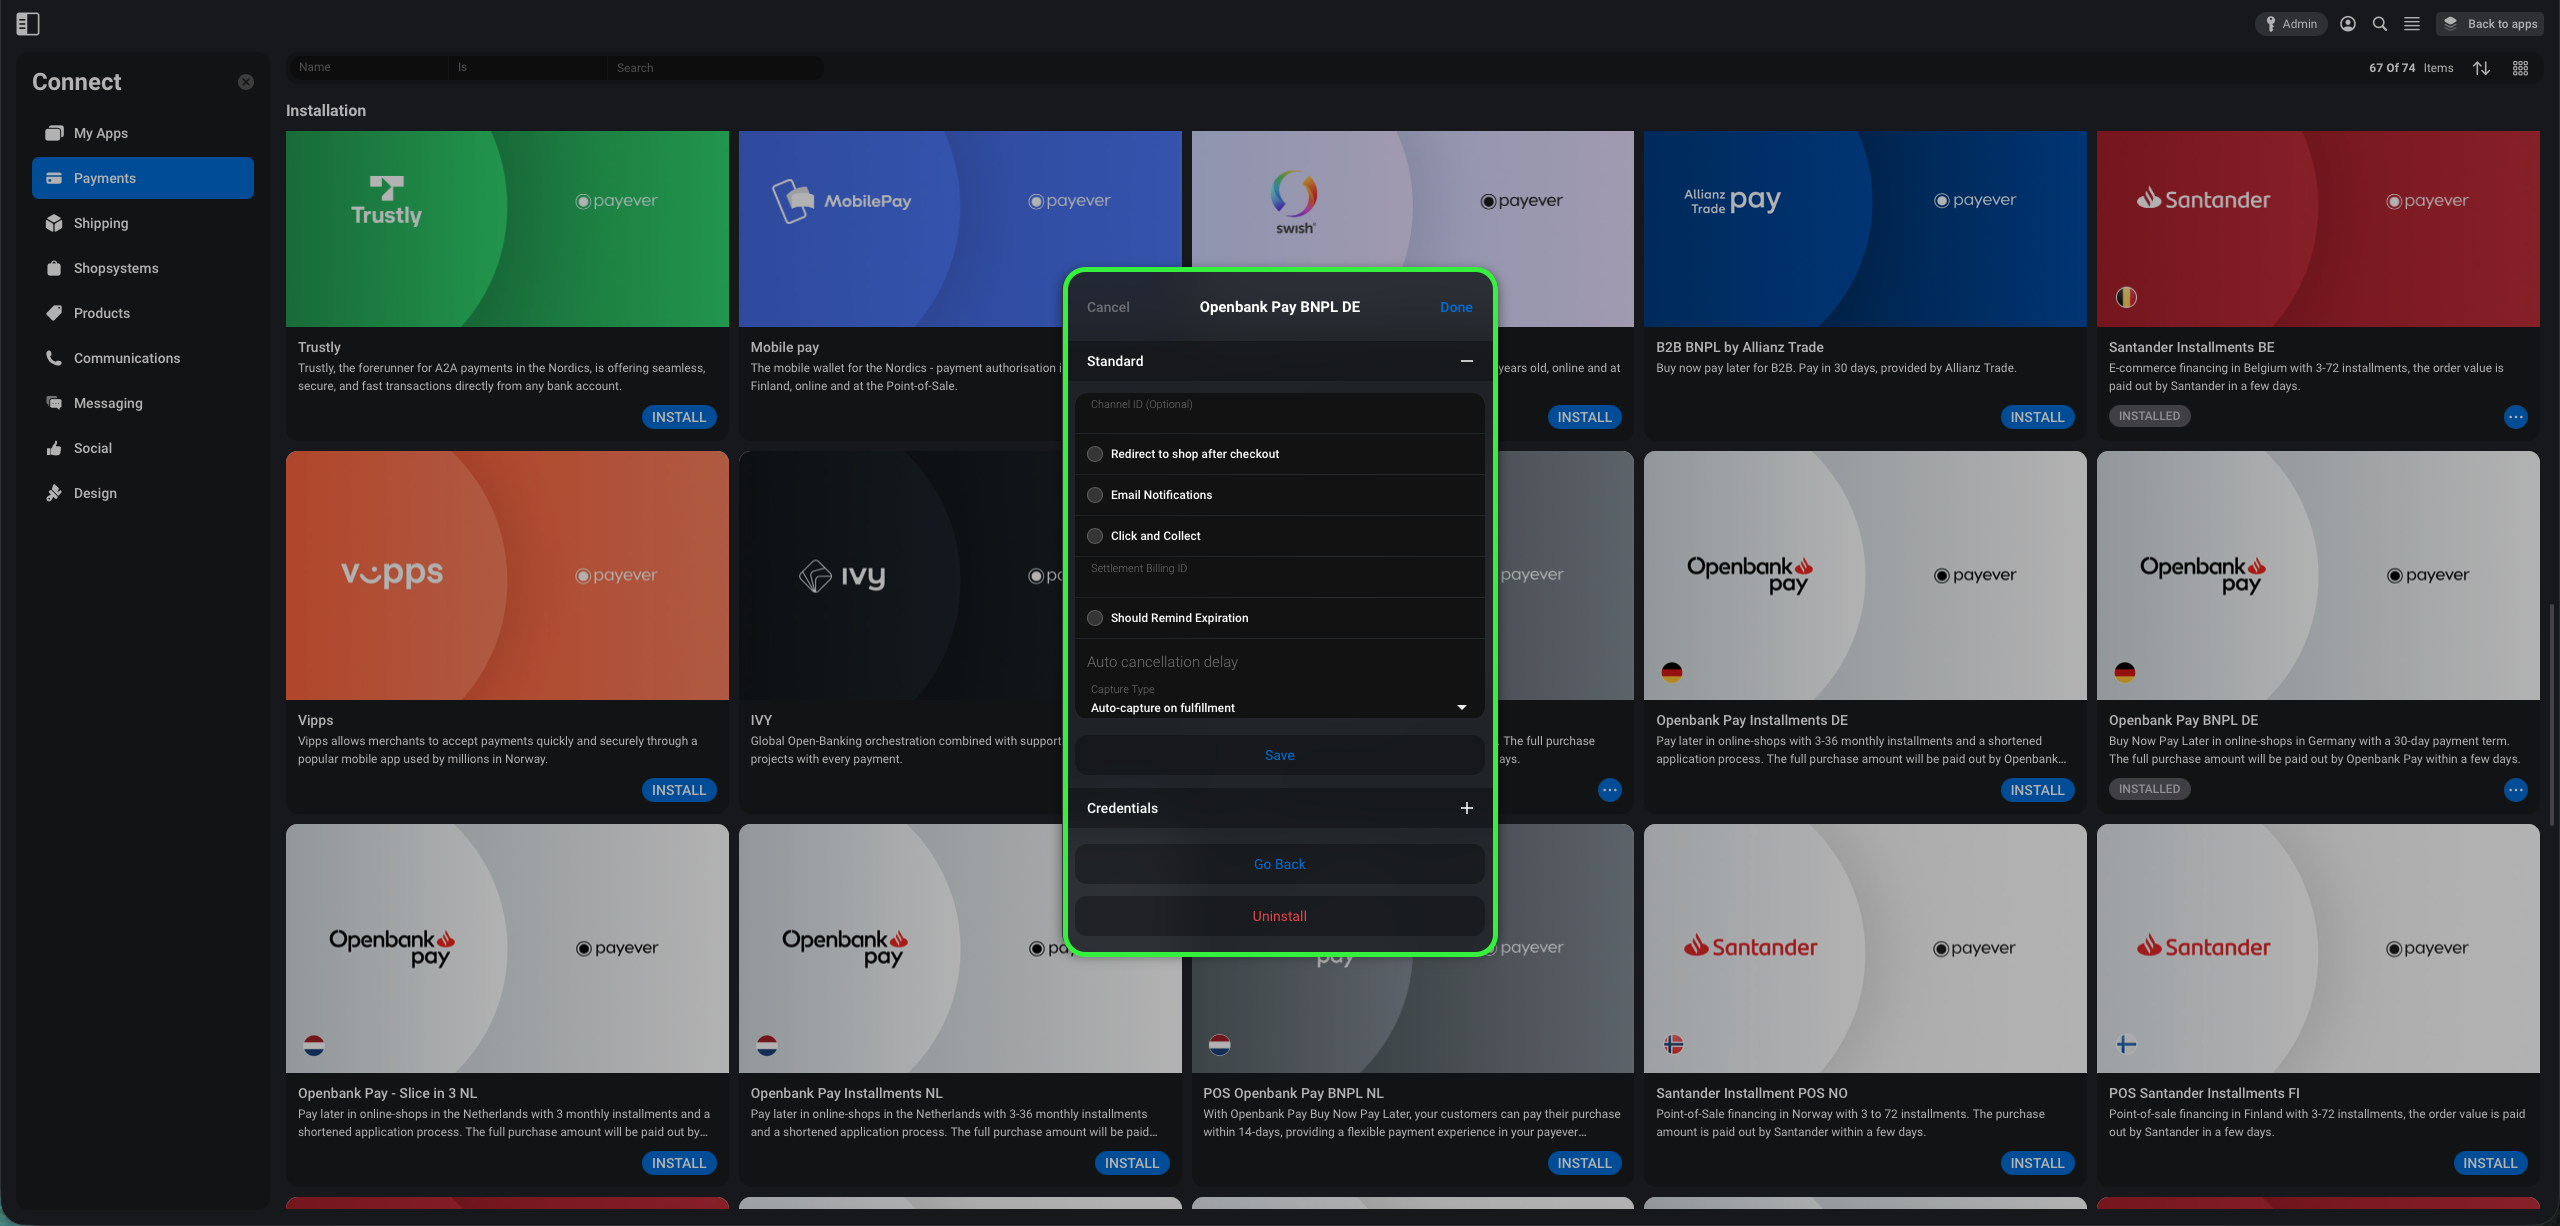Navigate to Shipping
Image resolution: width=2560 pixels, height=1226 pixels.
143,223
